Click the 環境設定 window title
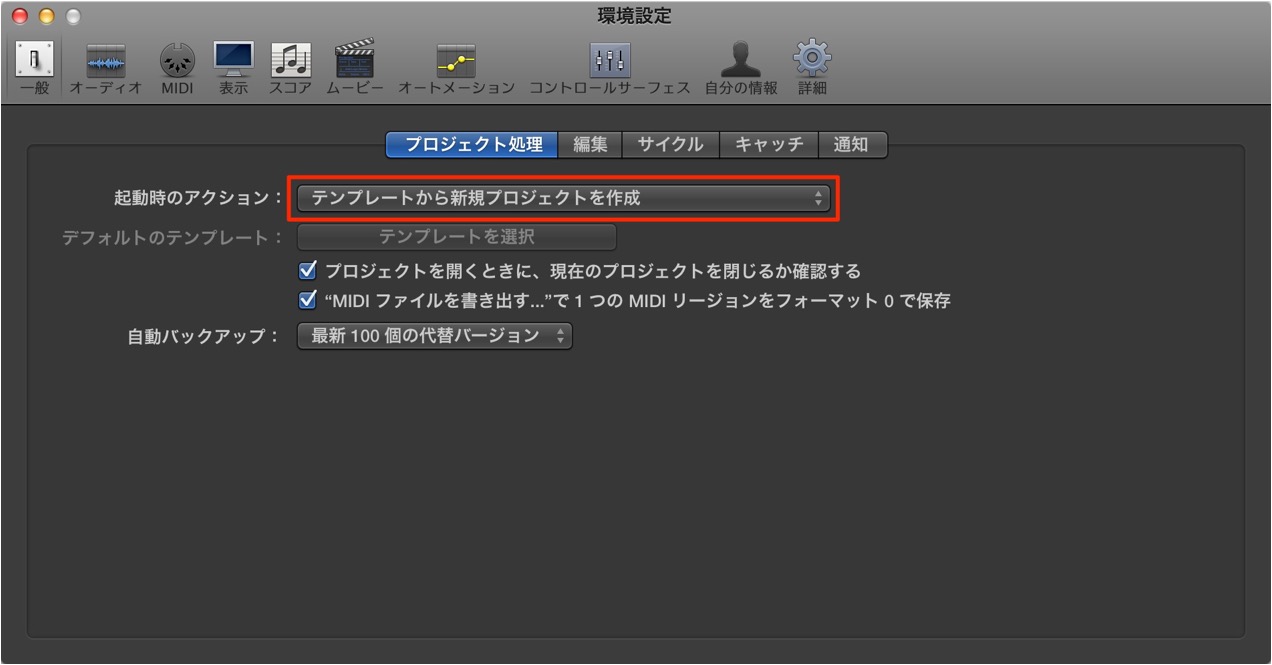Screen dimensions: 1272x665 pyautogui.click(x=635, y=15)
